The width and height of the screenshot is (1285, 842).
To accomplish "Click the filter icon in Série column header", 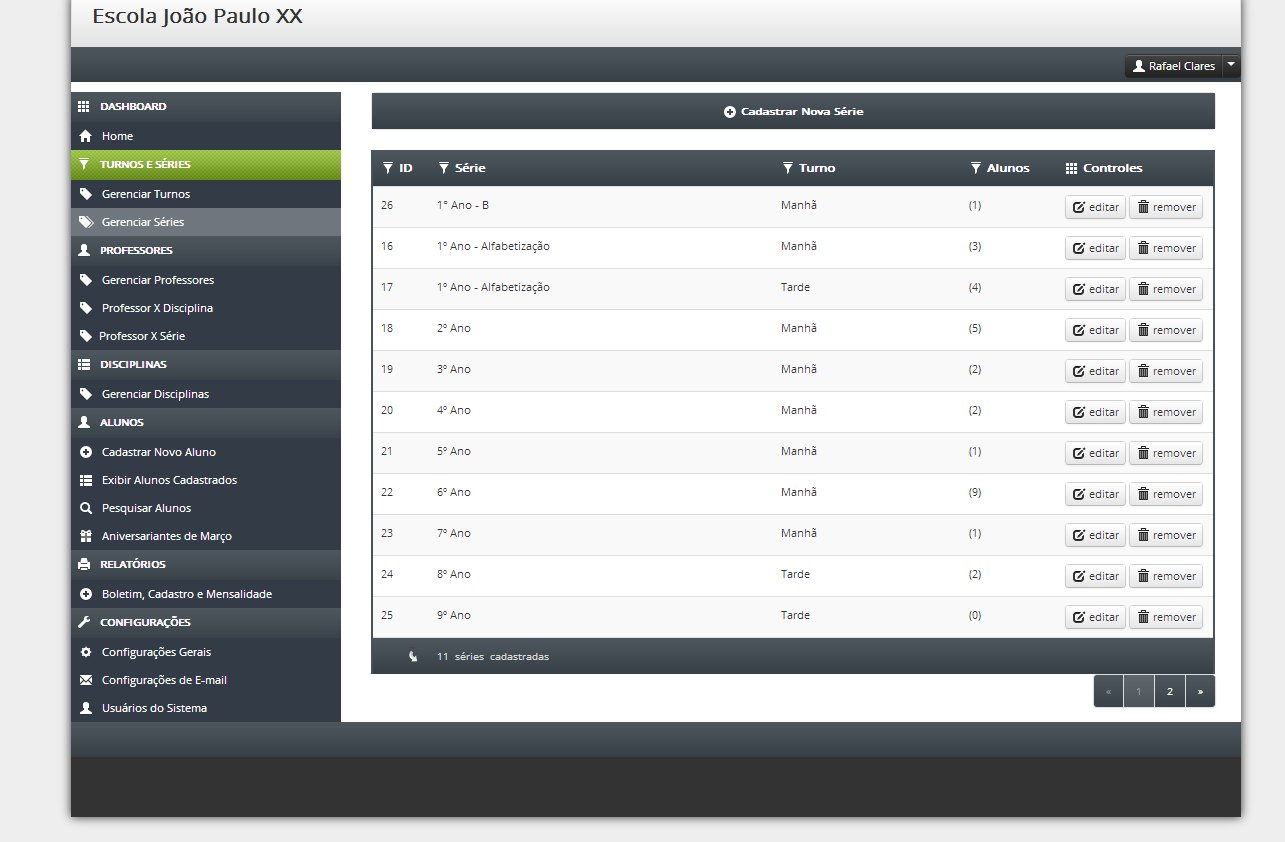I will coord(443,168).
